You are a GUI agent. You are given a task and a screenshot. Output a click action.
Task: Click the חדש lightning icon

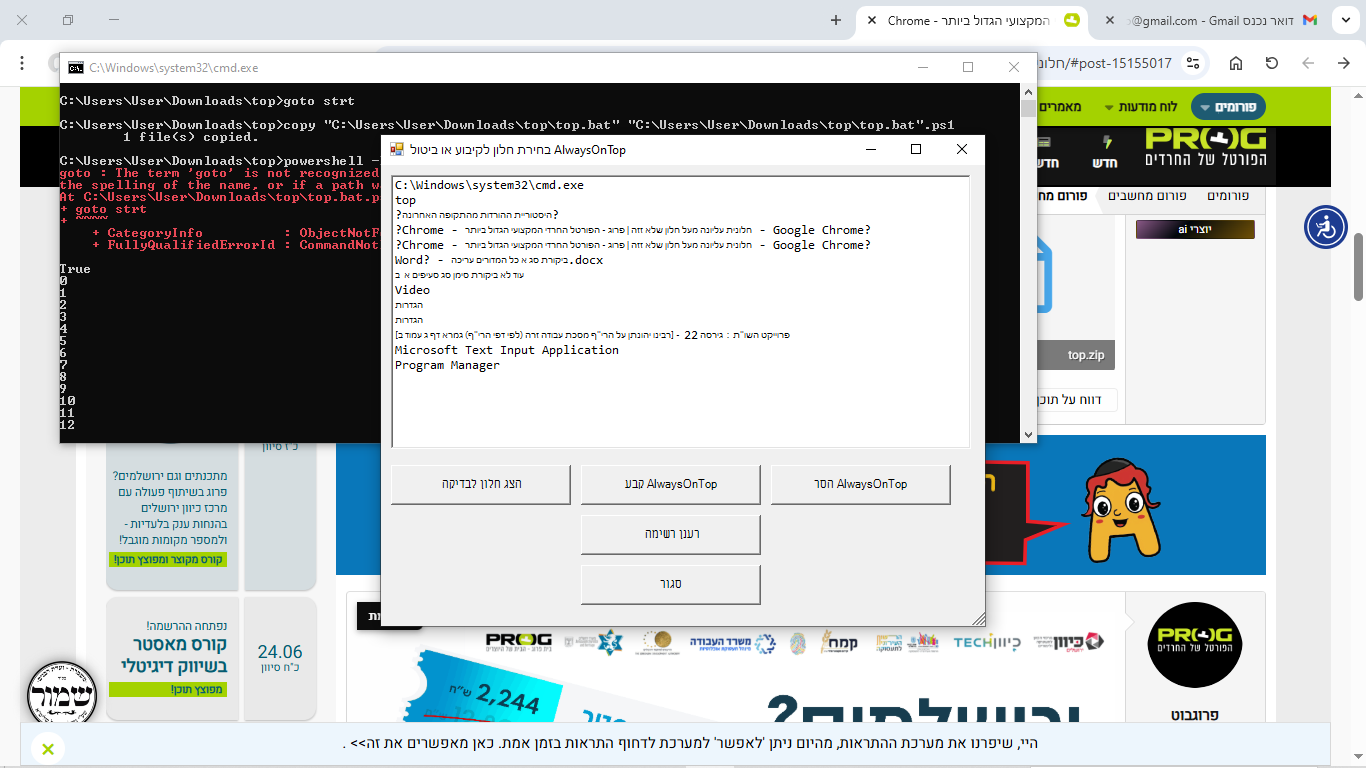1107,142
